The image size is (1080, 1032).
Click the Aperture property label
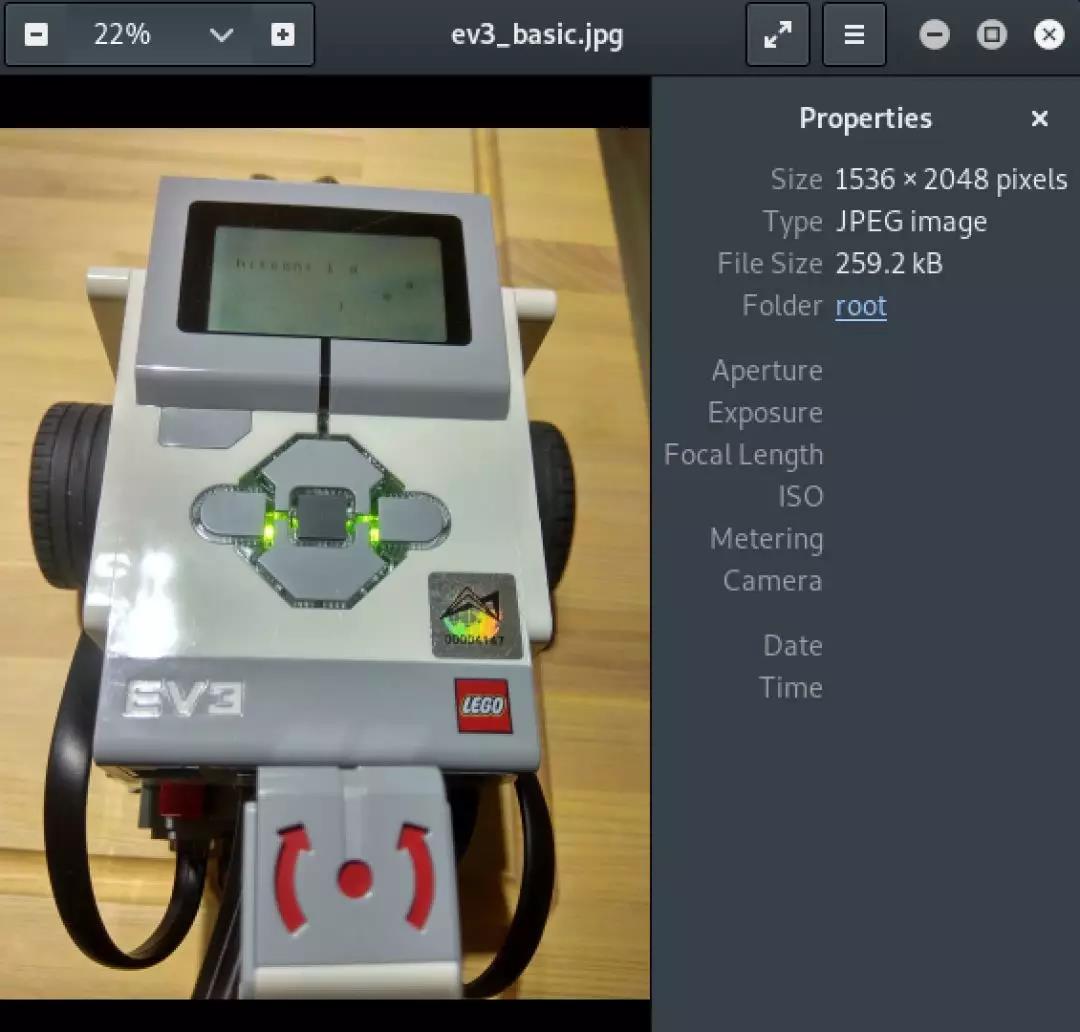point(767,371)
